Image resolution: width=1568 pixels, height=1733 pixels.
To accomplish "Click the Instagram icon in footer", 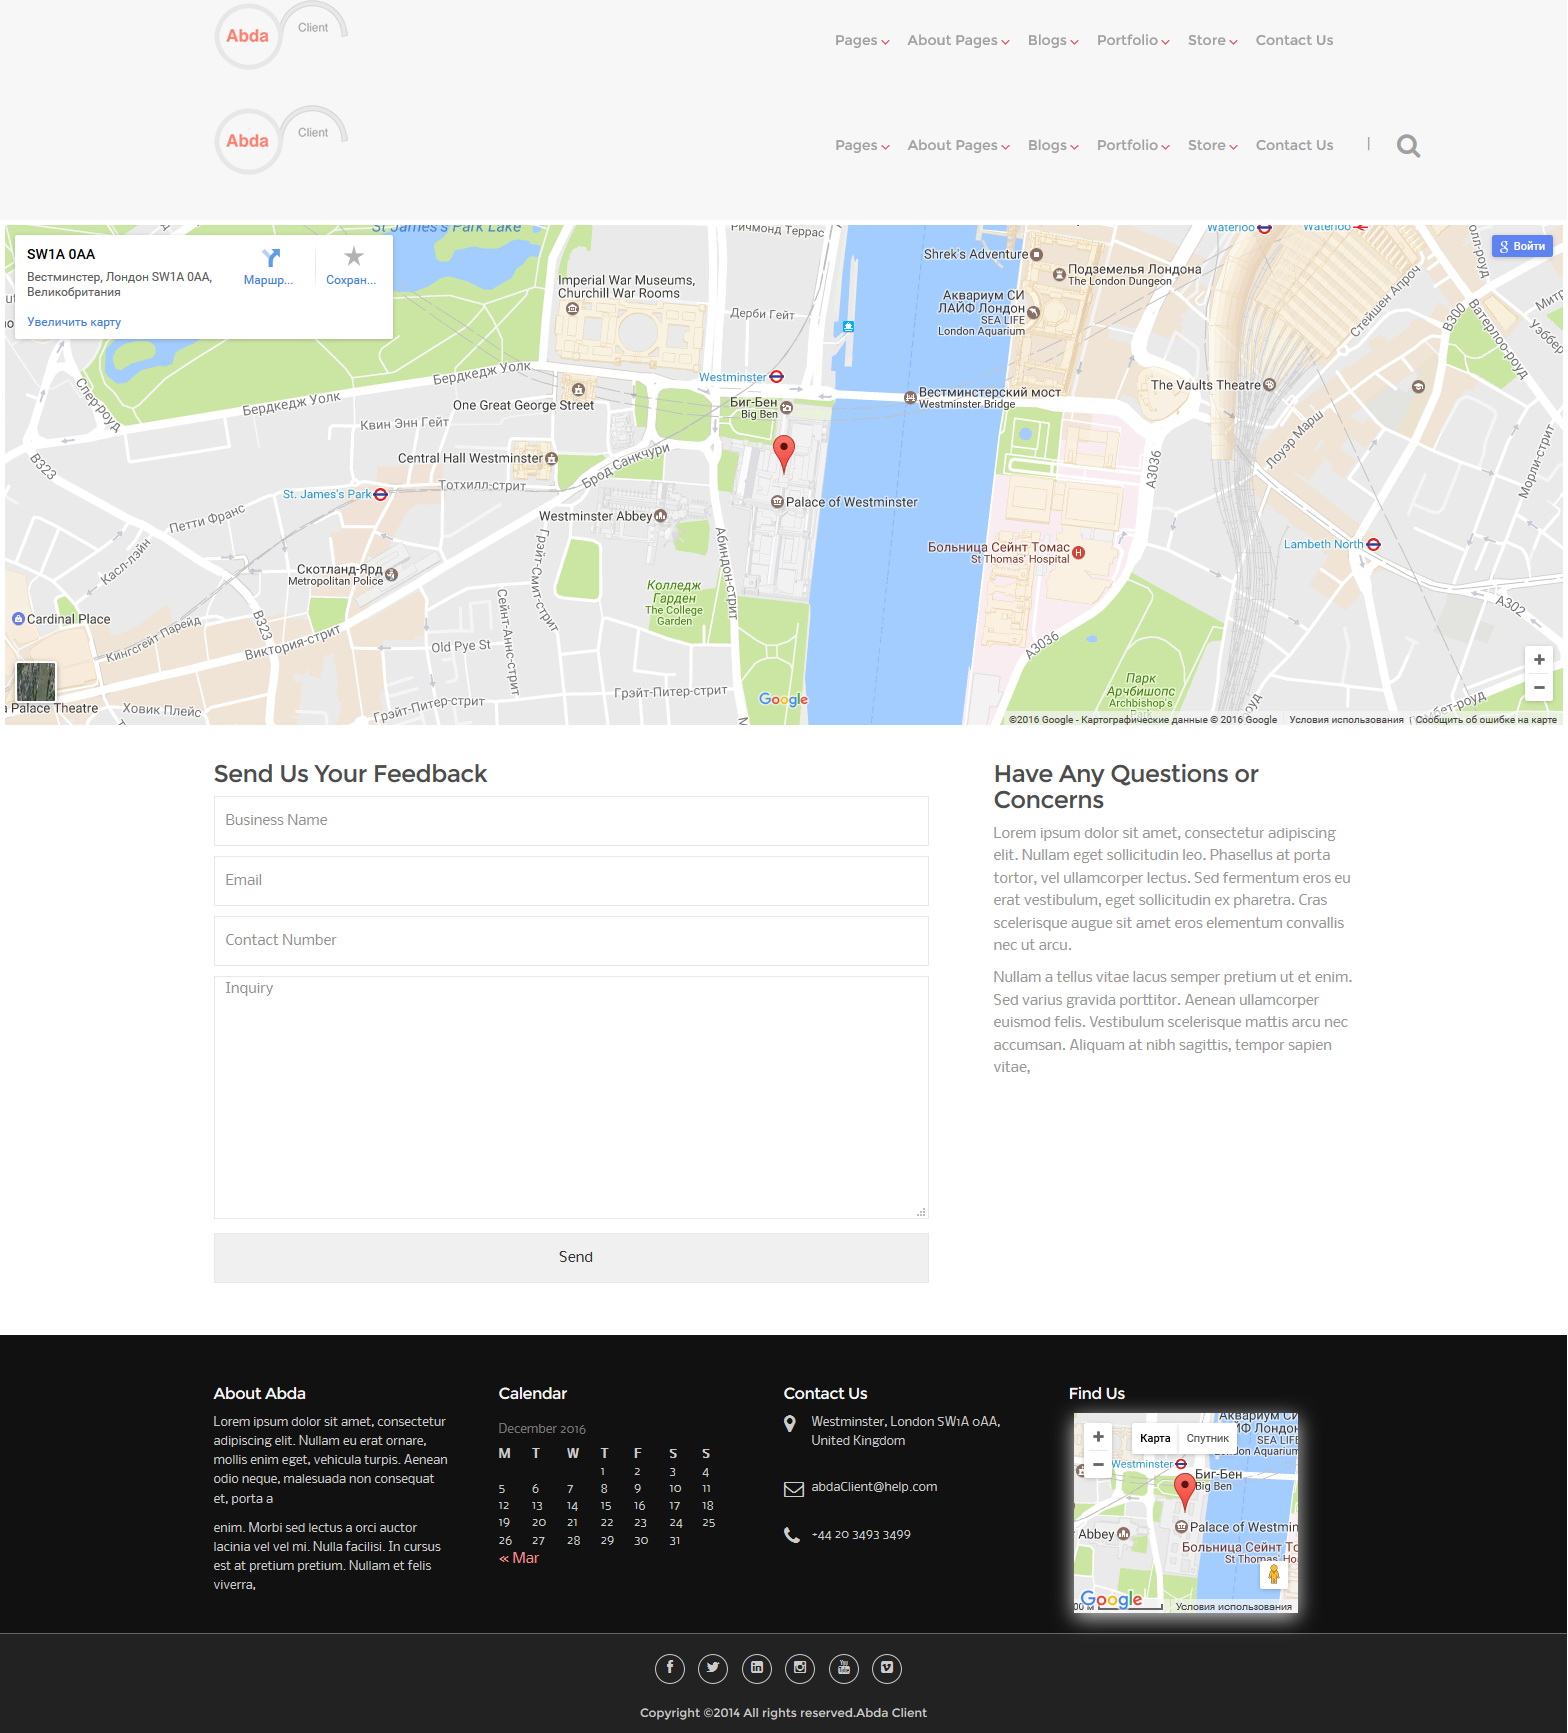I will pos(800,1668).
